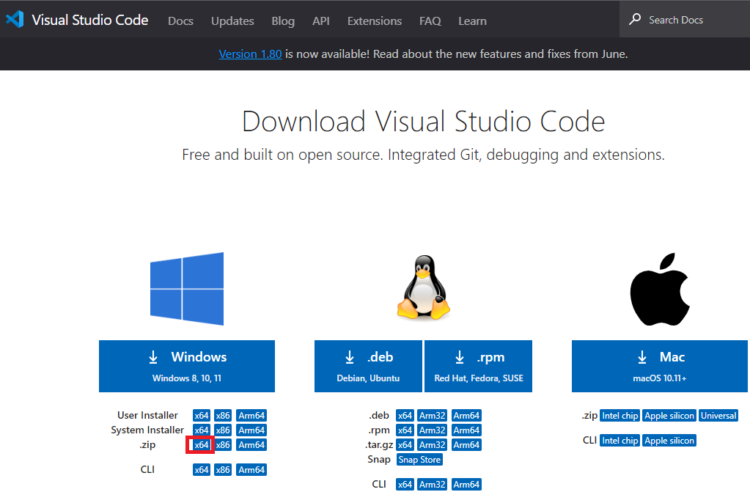750x492 pixels.
Task: Download Windows CLI Arm64
Action: [x=252, y=470]
